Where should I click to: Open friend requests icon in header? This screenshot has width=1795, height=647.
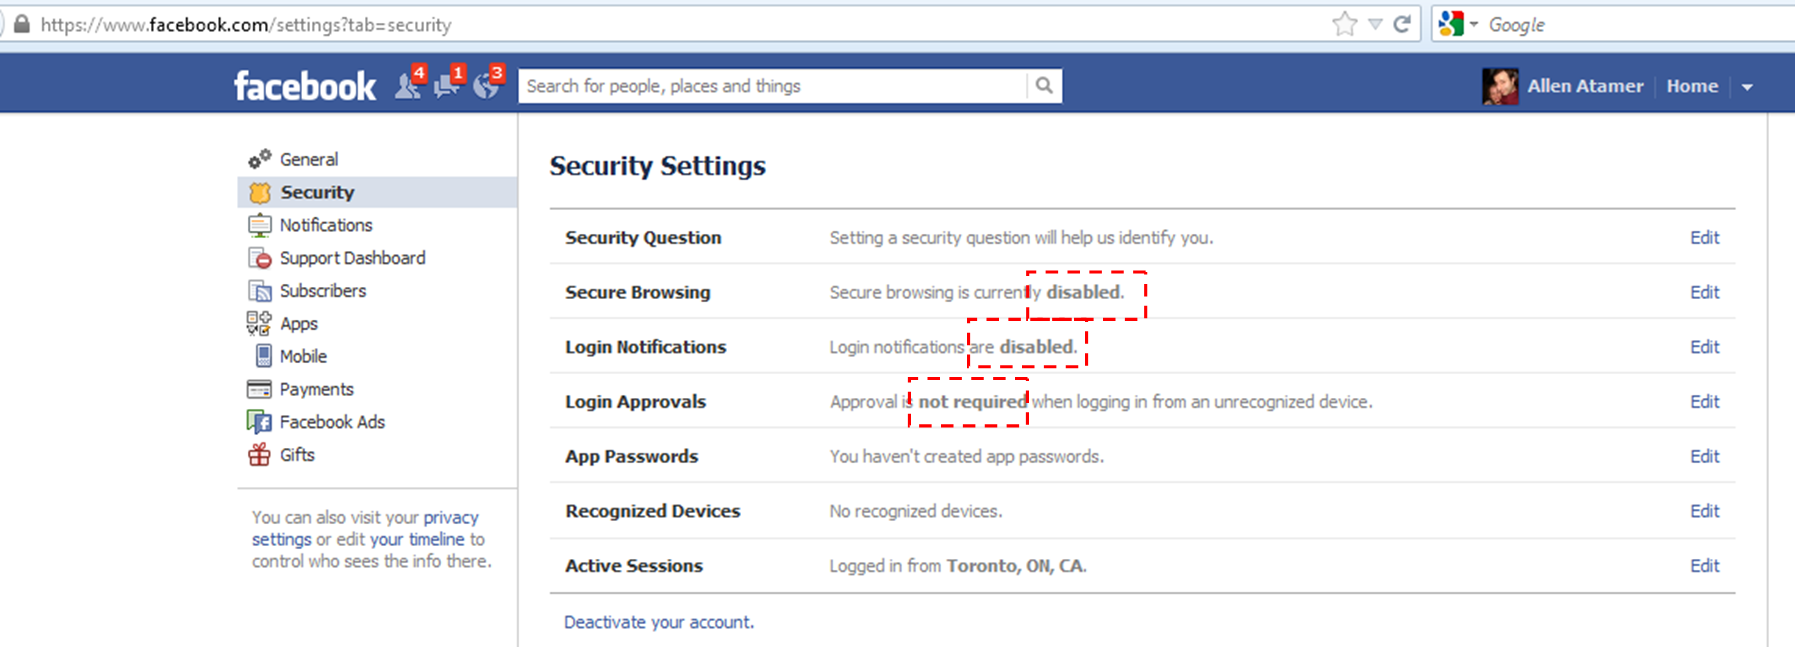409,85
